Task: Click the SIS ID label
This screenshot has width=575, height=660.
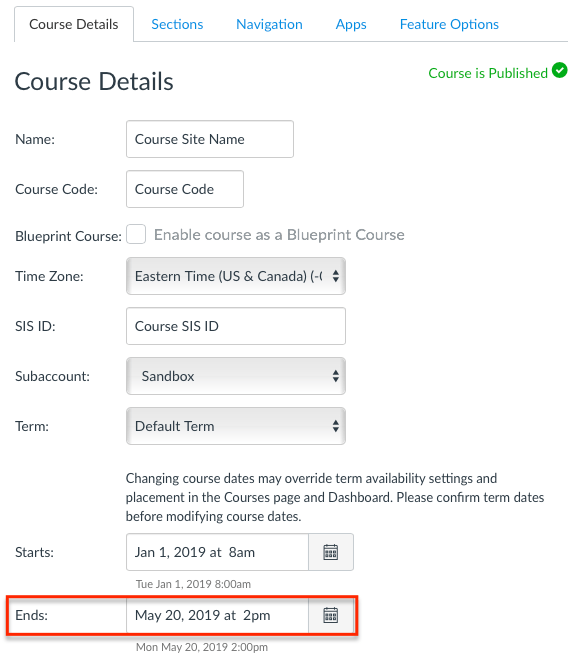Action: pyautogui.click(x=35, y=326)
